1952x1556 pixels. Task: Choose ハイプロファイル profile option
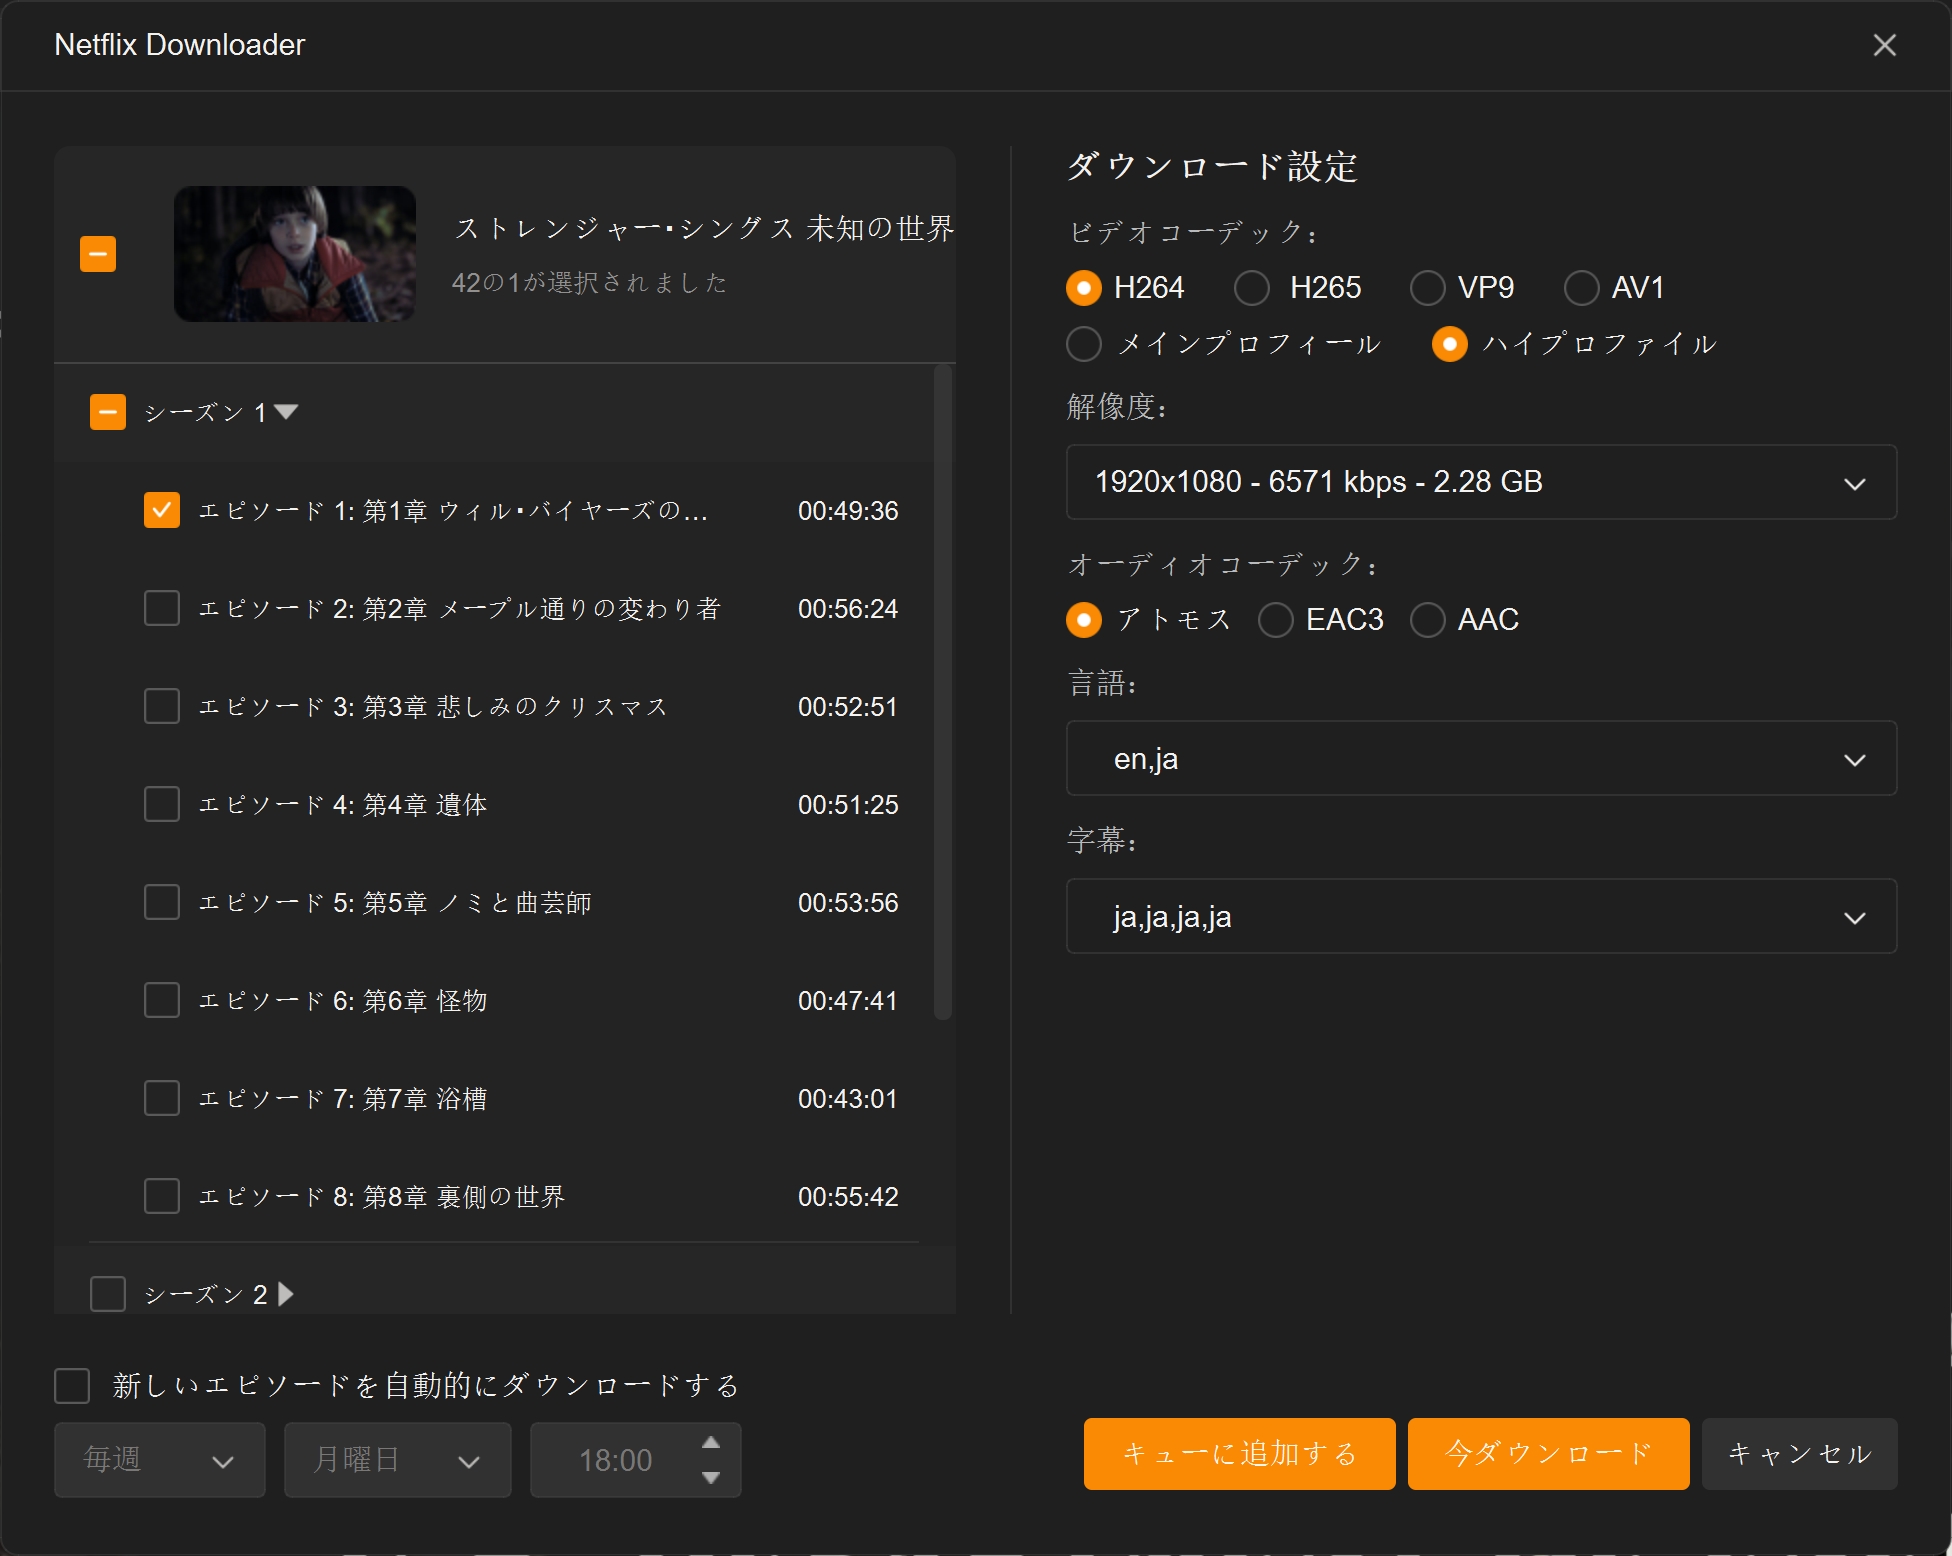[1450, 344]
